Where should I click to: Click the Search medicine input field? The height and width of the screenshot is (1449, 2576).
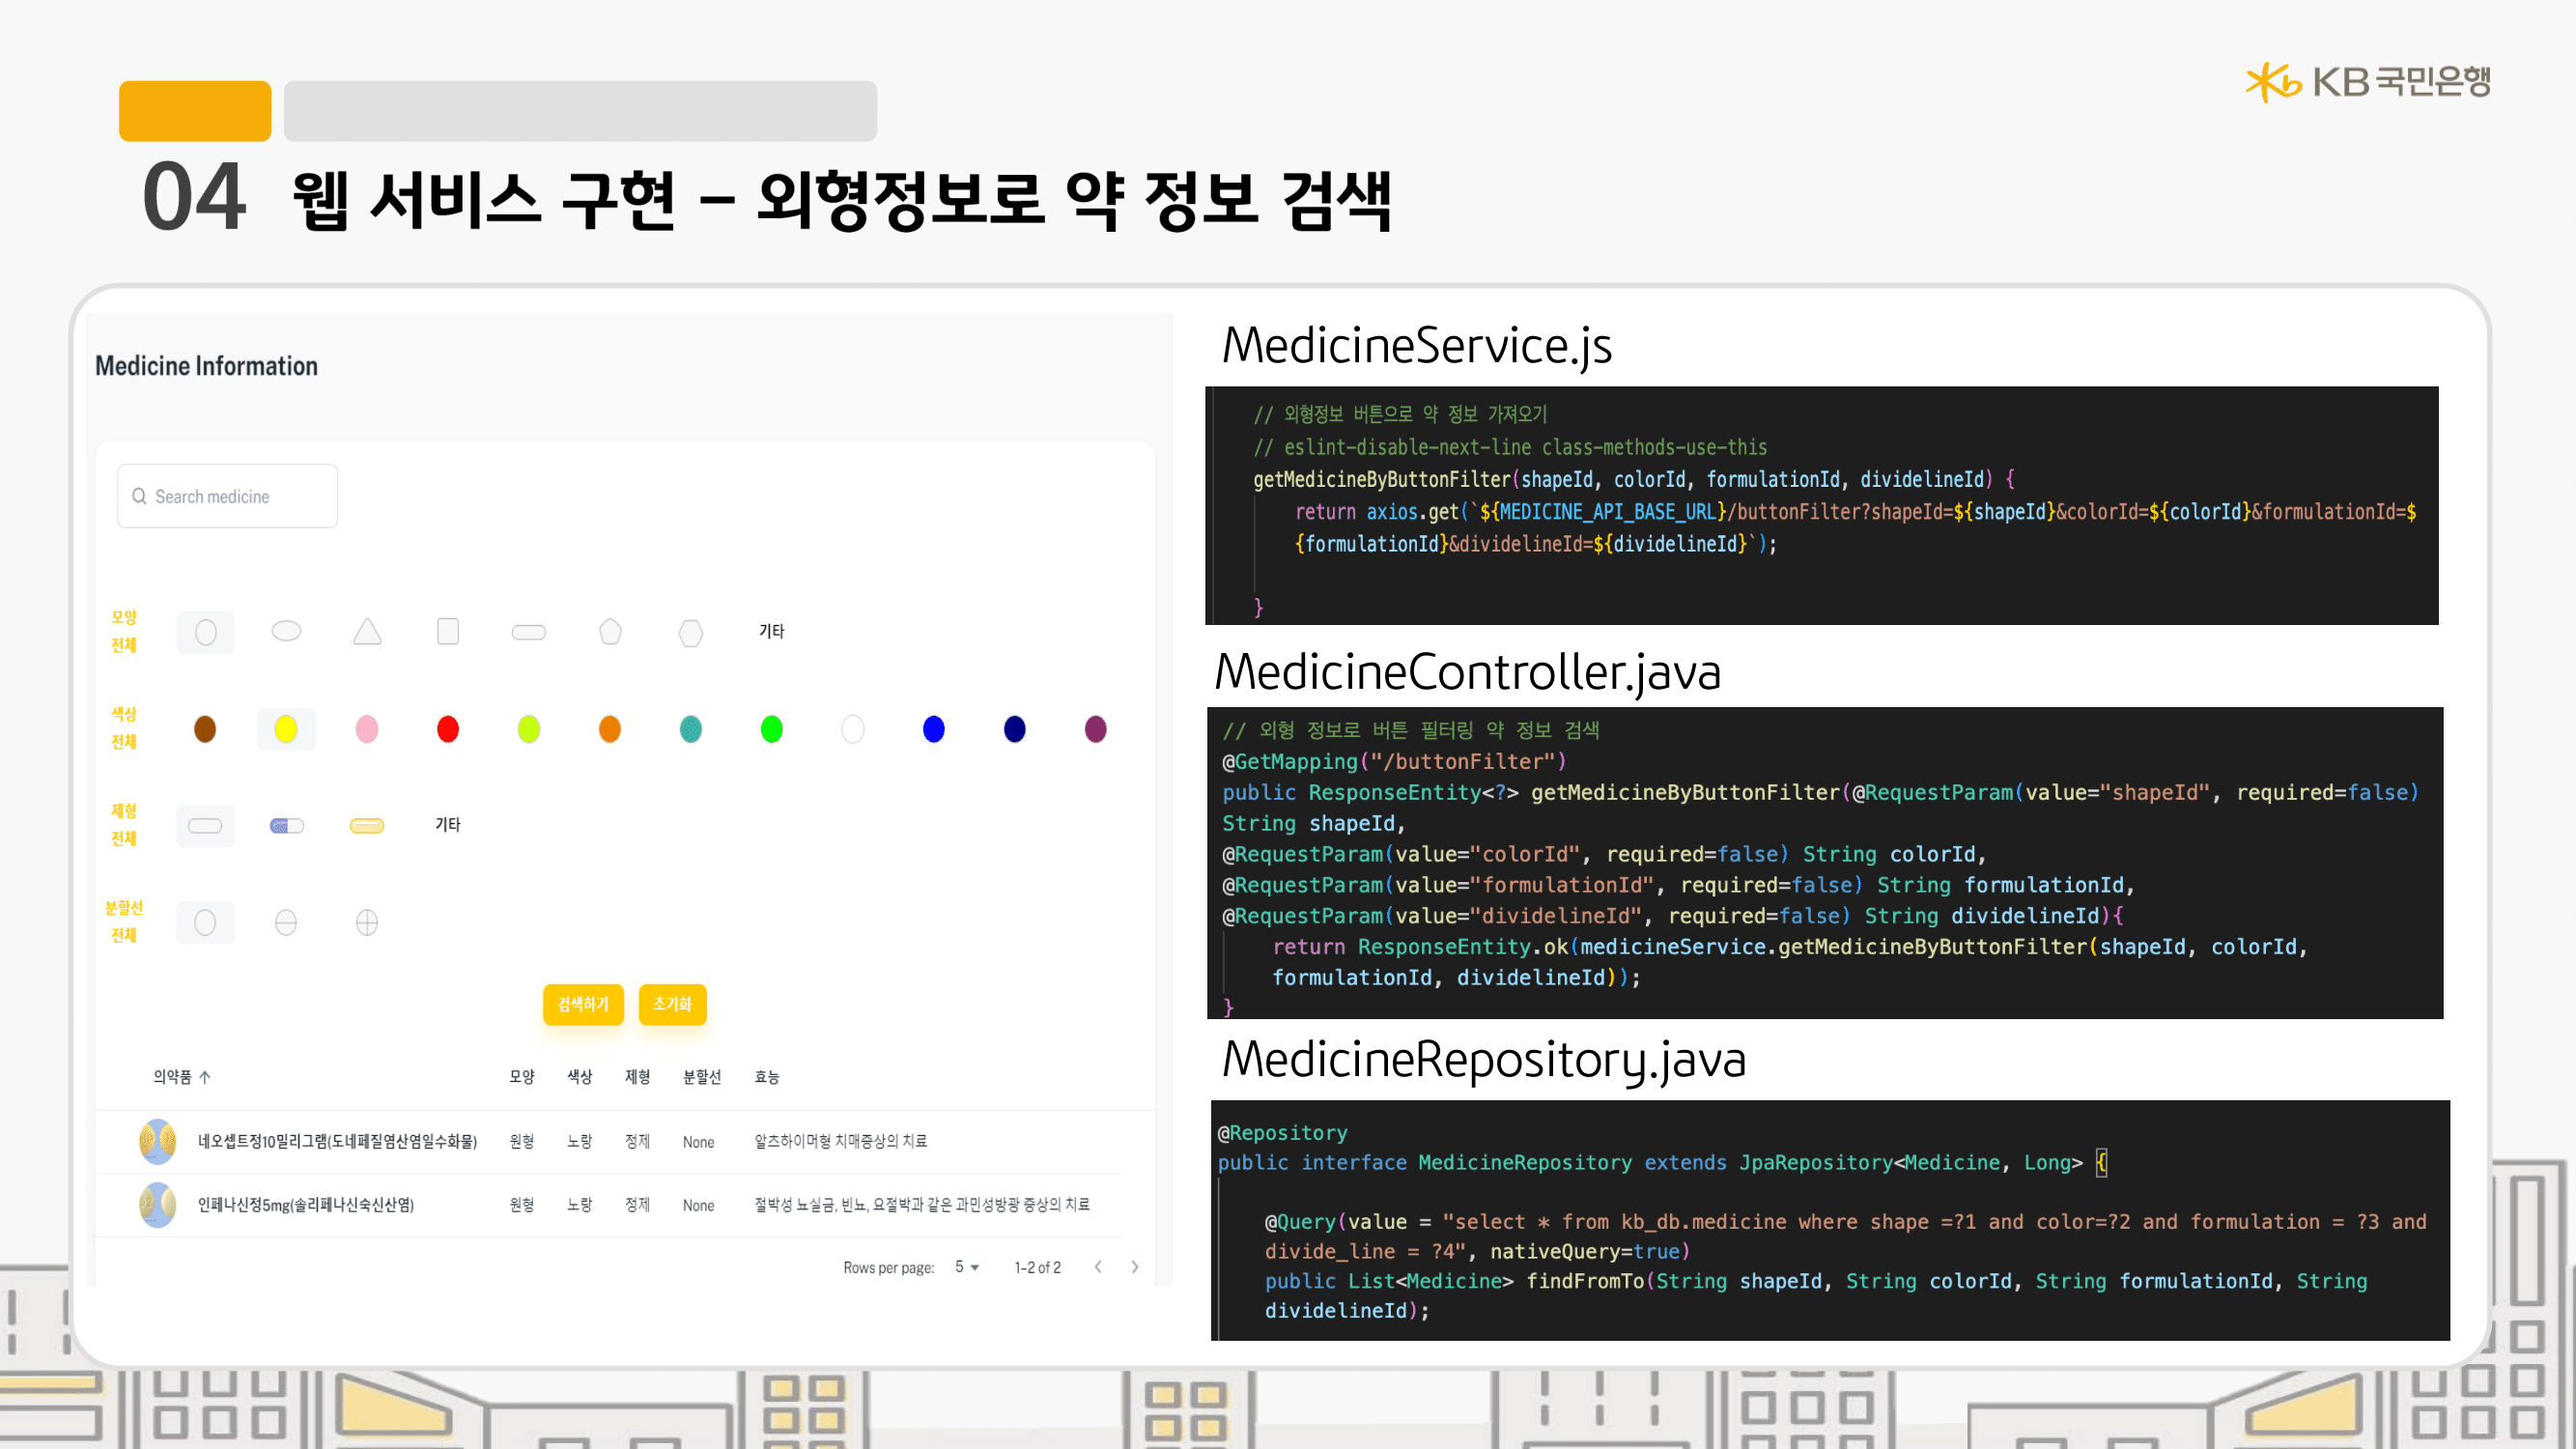[240, 497]
